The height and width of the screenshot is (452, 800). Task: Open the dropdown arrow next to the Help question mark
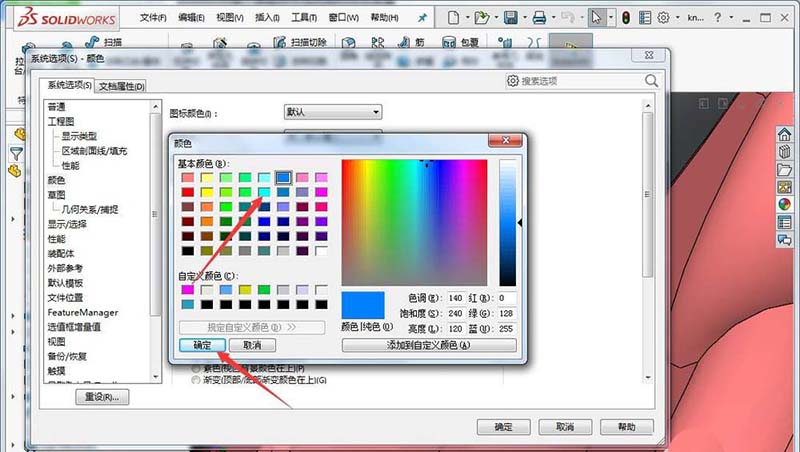[731, 18]
